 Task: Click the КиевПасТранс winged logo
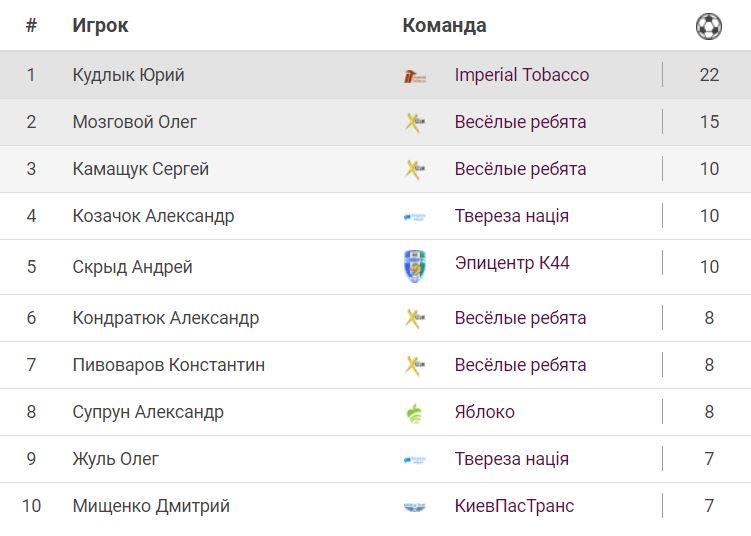coord(414,507)
